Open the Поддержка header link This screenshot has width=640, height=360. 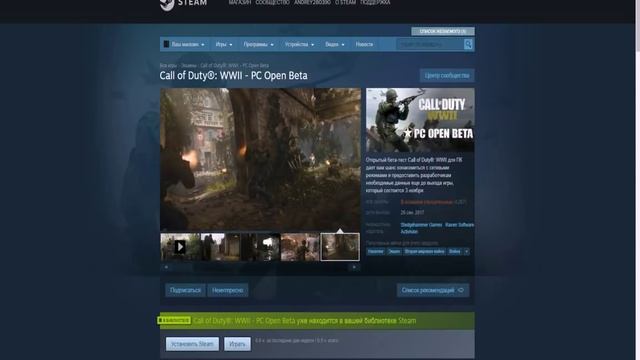point(375,2)
